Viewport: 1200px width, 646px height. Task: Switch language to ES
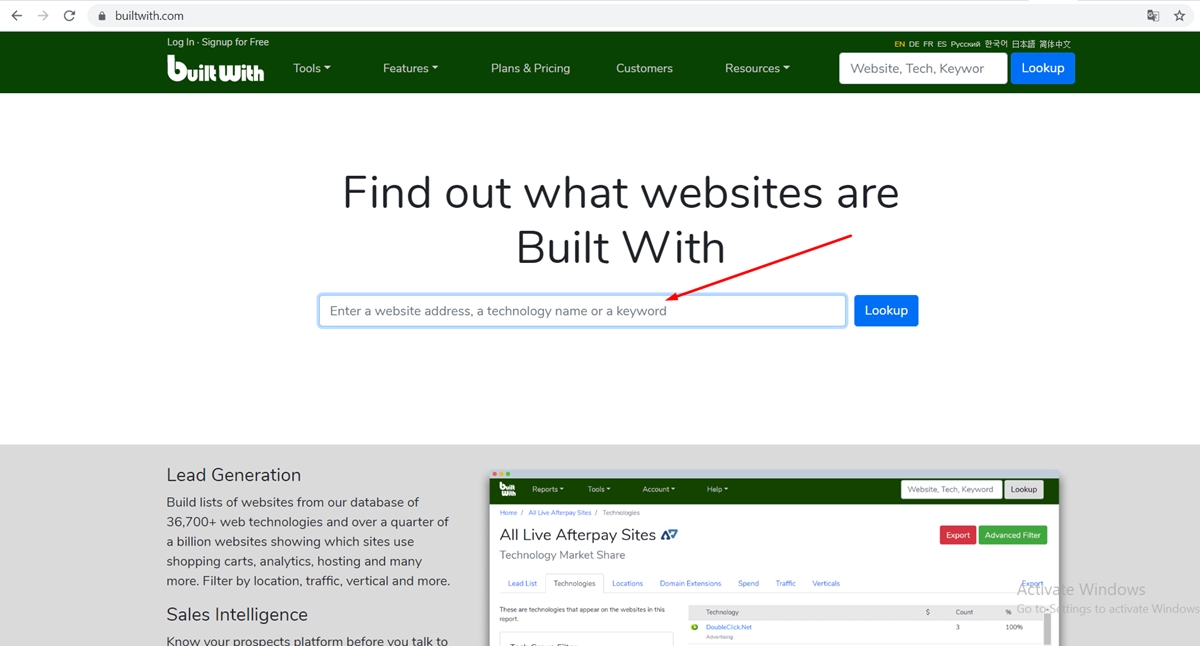tap(942, 44)
